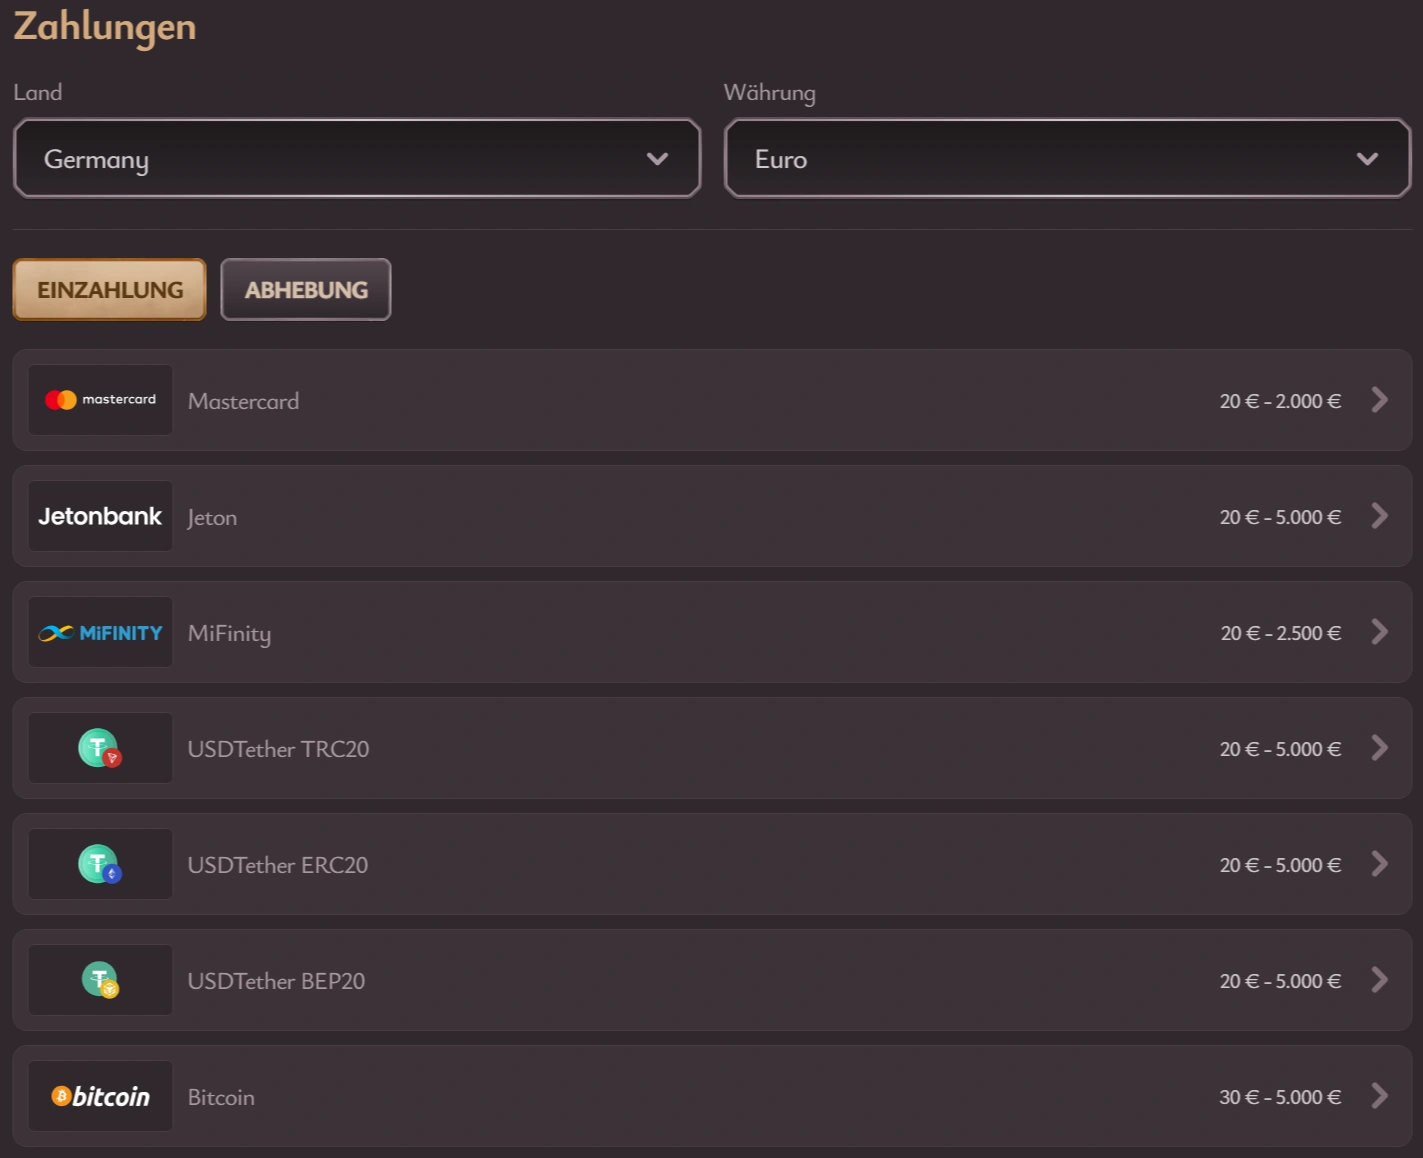Click the MiFinity logo icon
The height and width of the screenshot is (1158, 1423).
[100, 632]
